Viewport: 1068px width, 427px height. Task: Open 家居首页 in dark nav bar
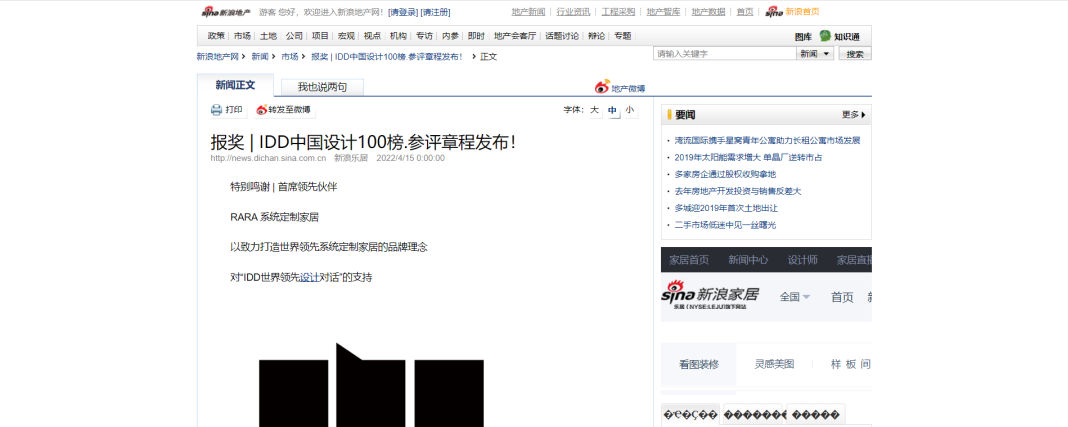[689, 260]
